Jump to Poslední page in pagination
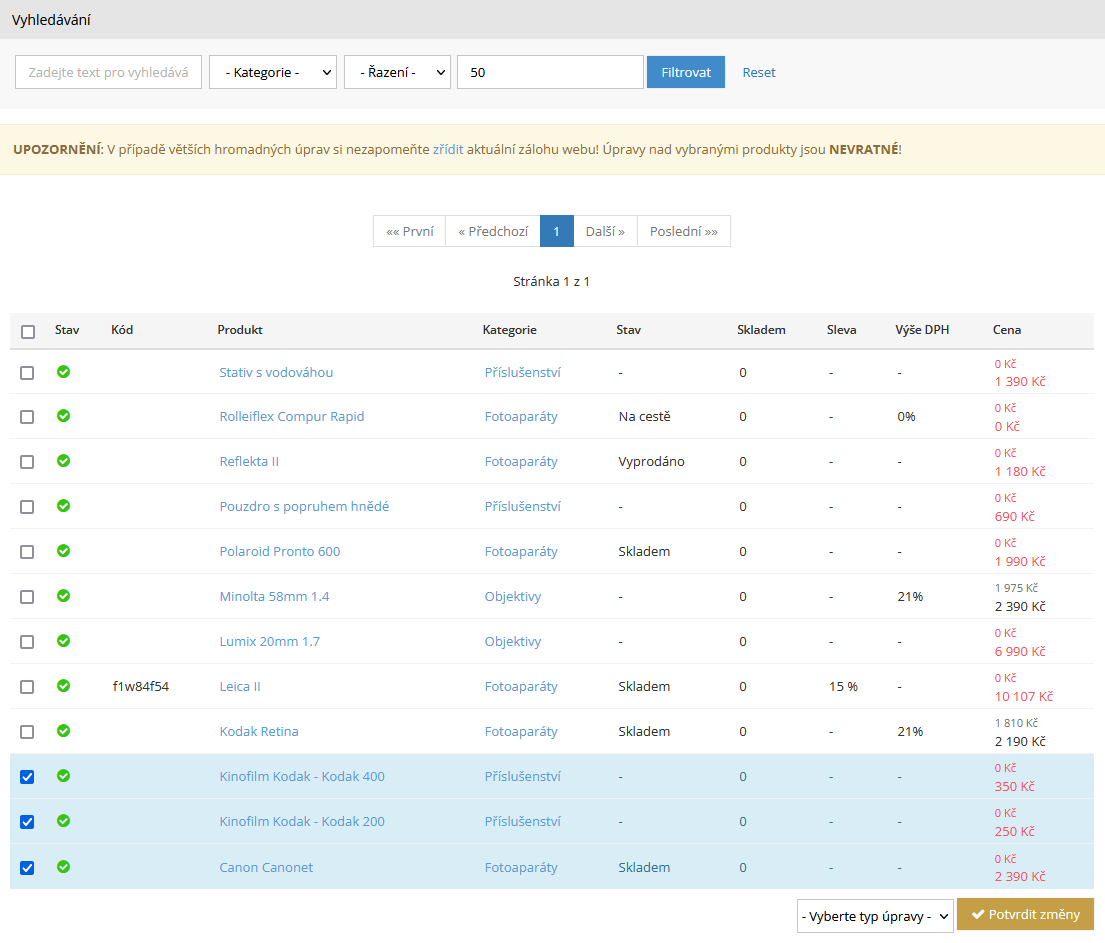The width and height of the screenshot is (1105, 943). (683, 231)
